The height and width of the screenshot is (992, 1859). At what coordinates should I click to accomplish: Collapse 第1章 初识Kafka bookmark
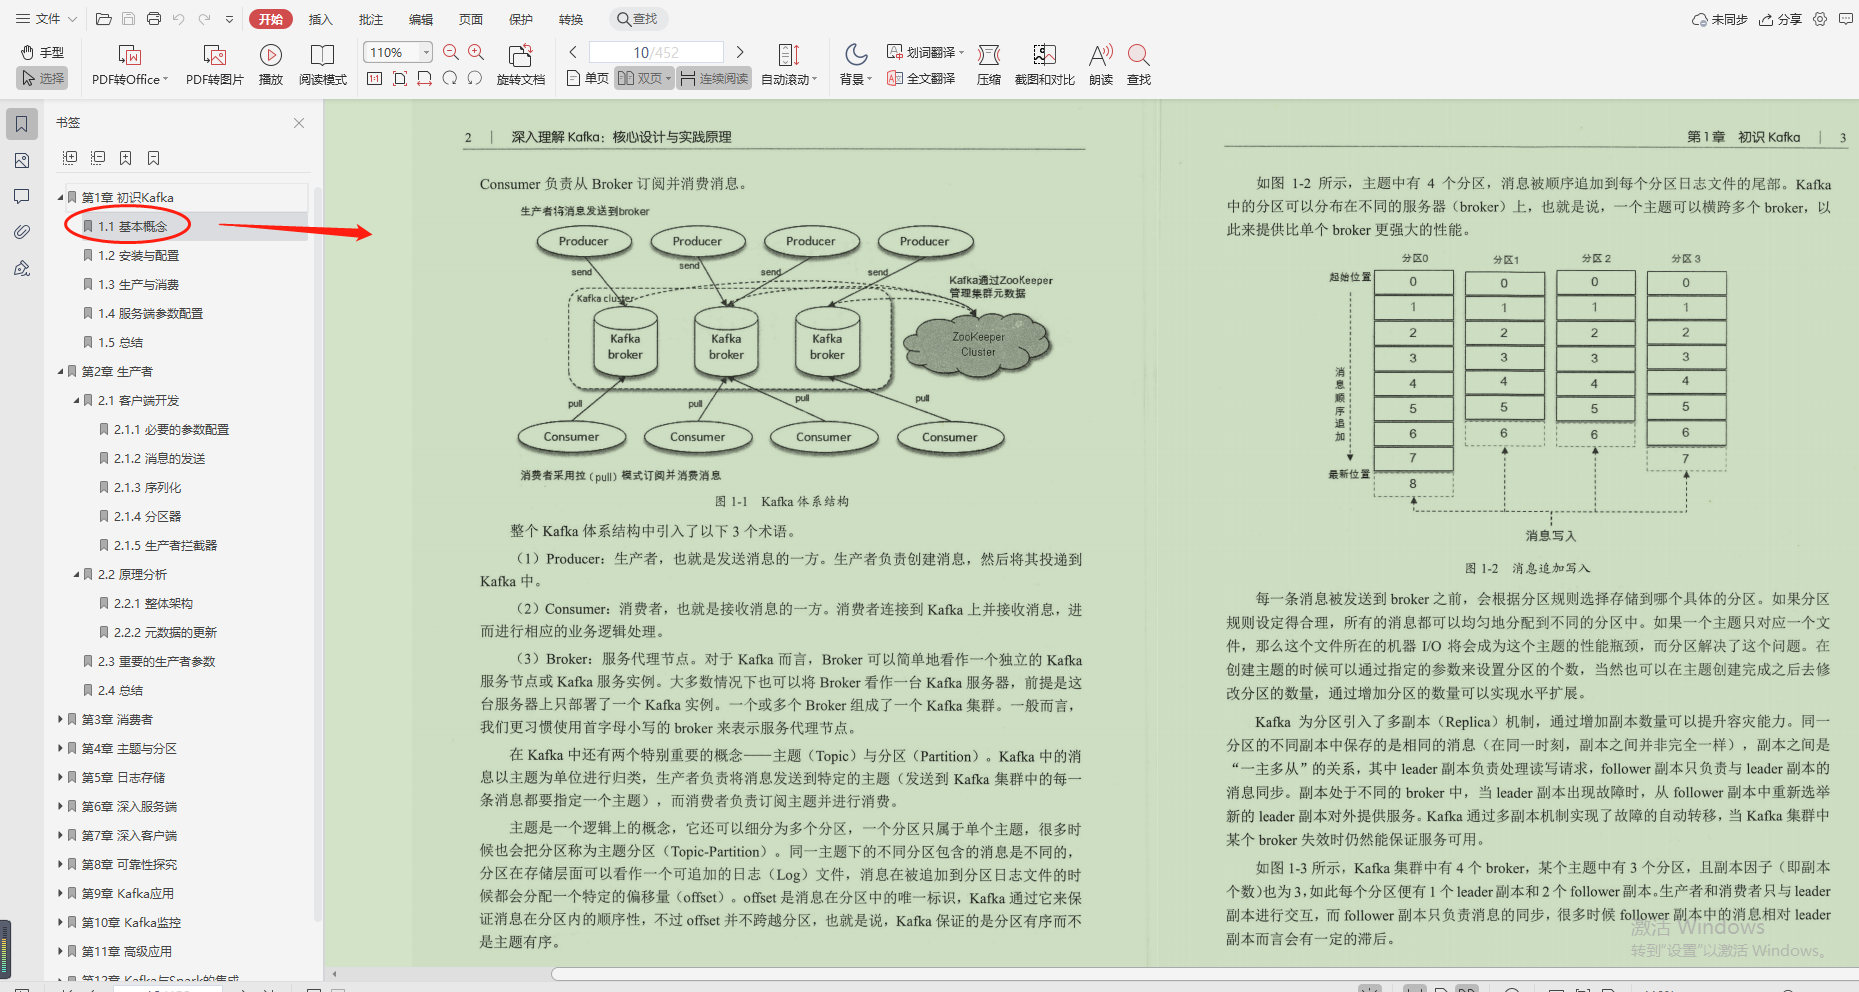(61, 198)
